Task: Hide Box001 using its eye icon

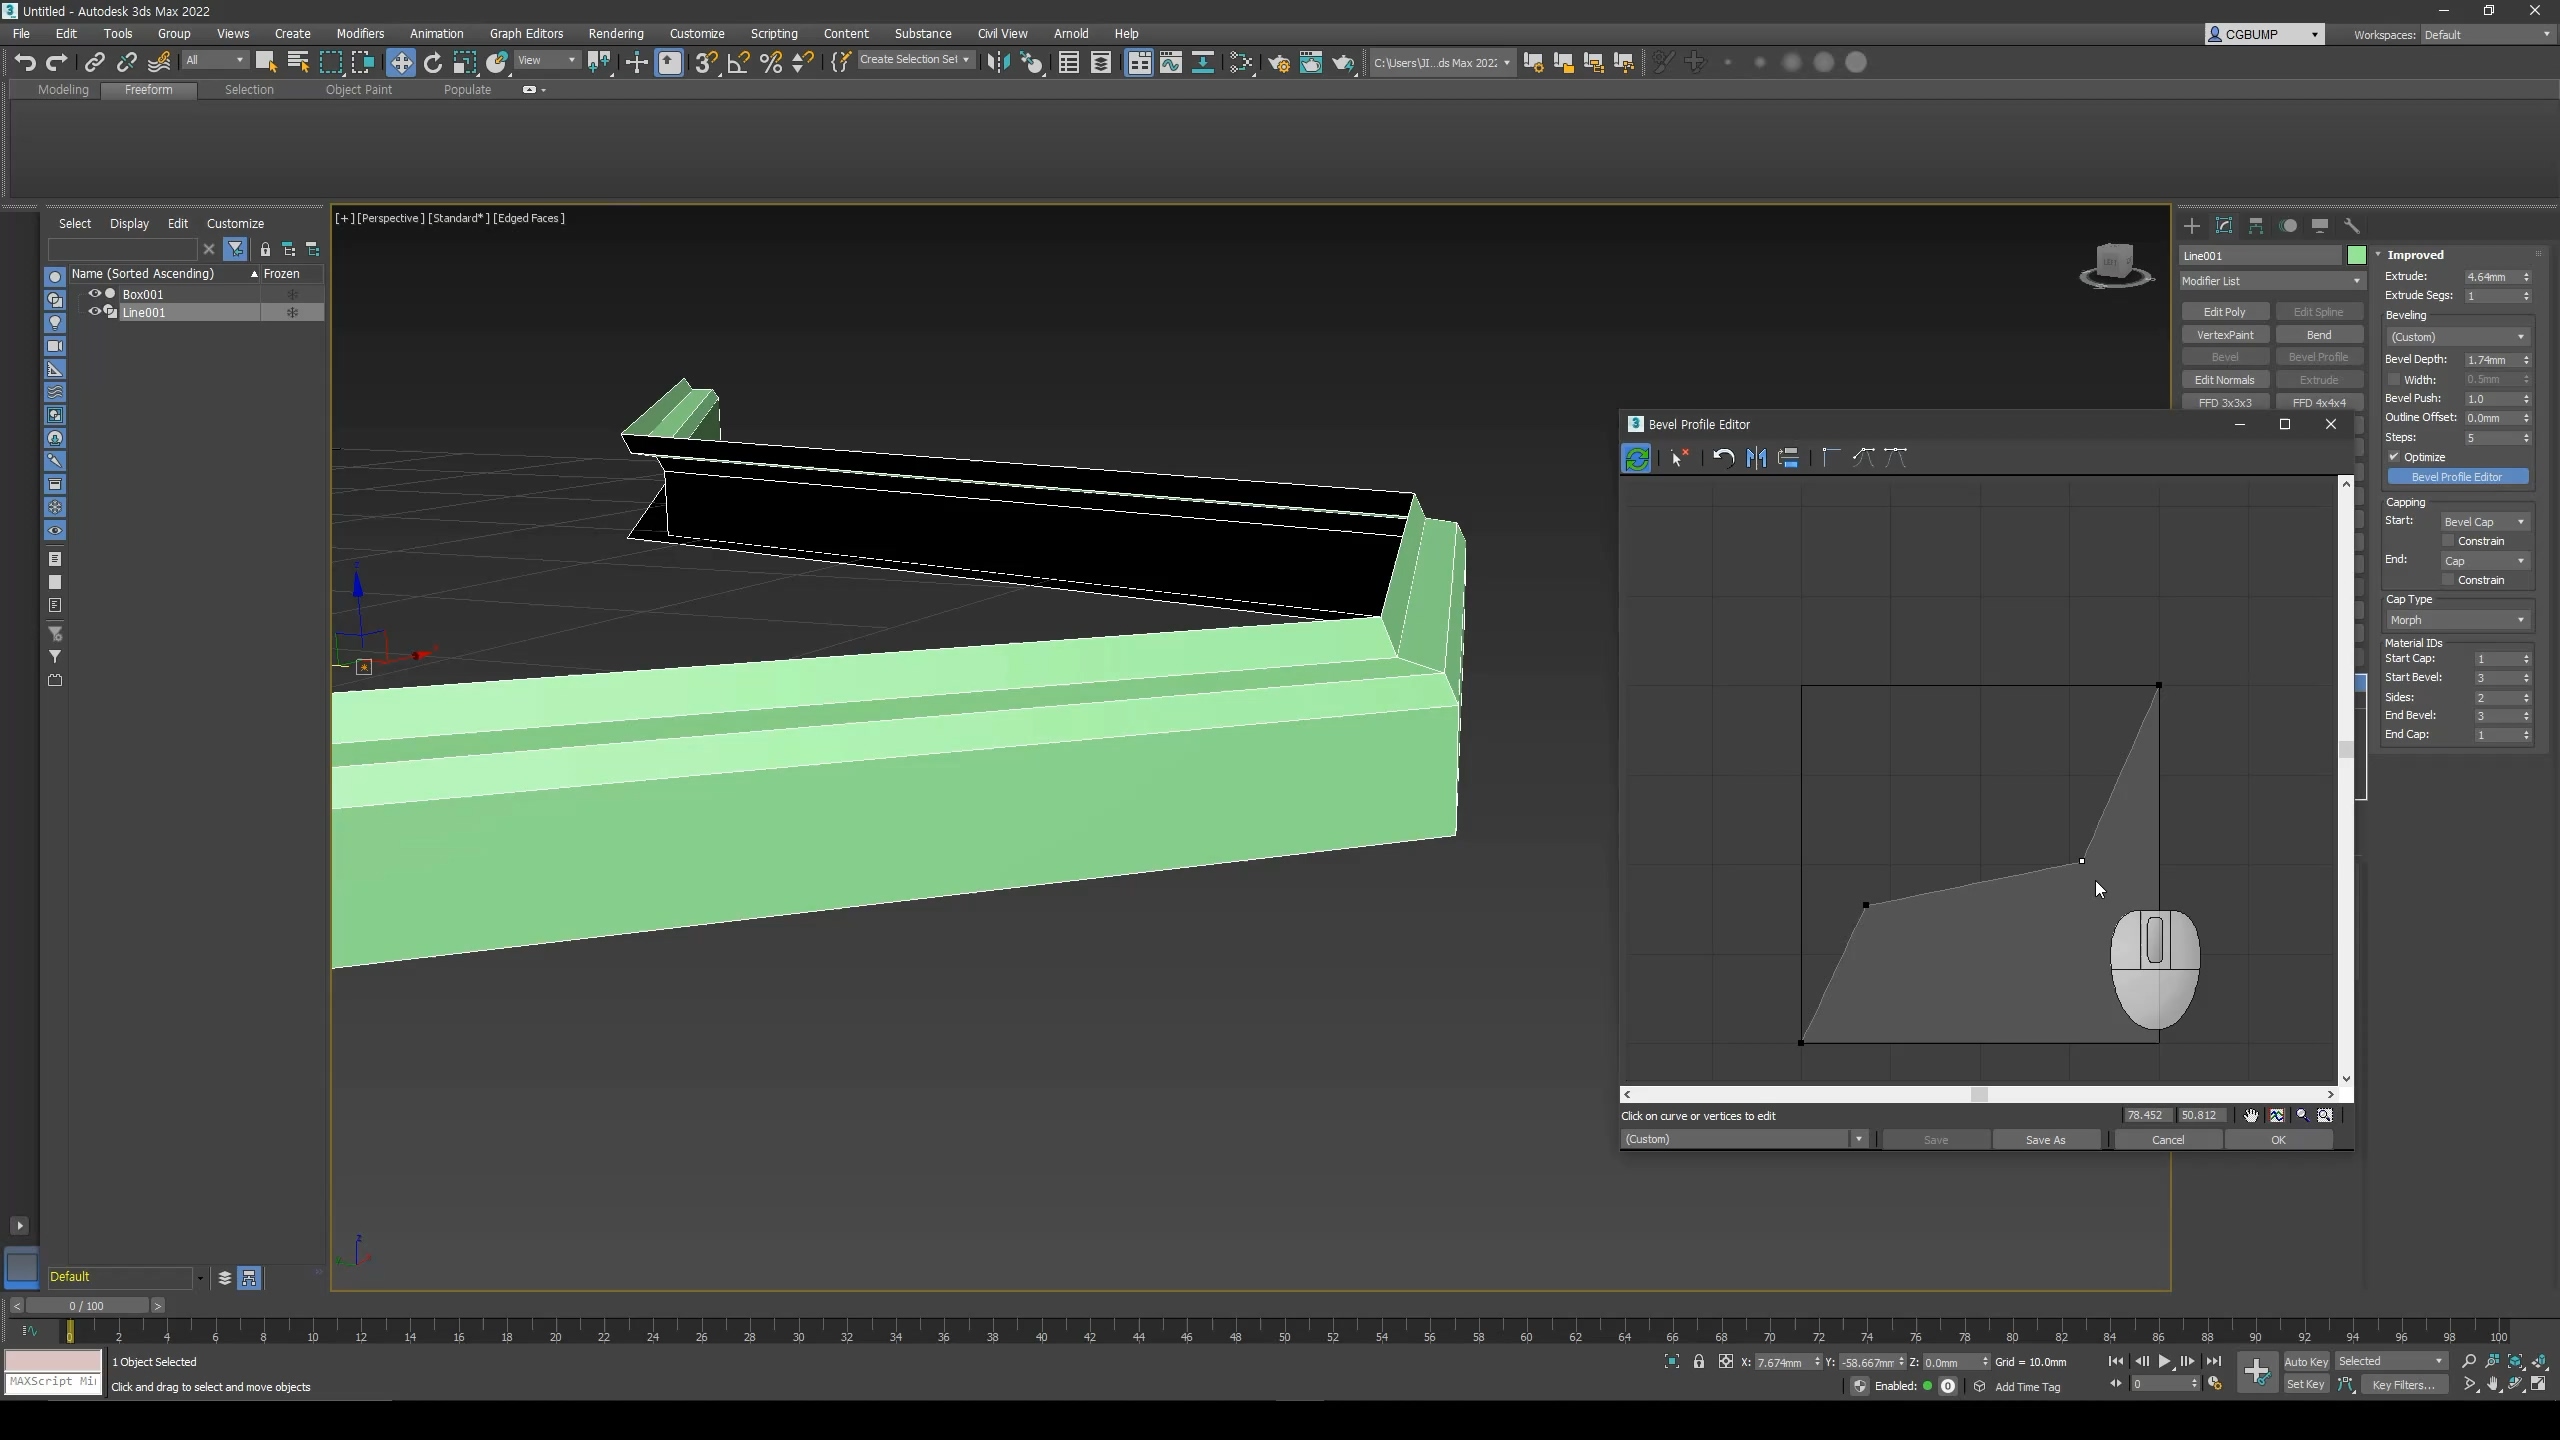Action: tap(95, 294)
